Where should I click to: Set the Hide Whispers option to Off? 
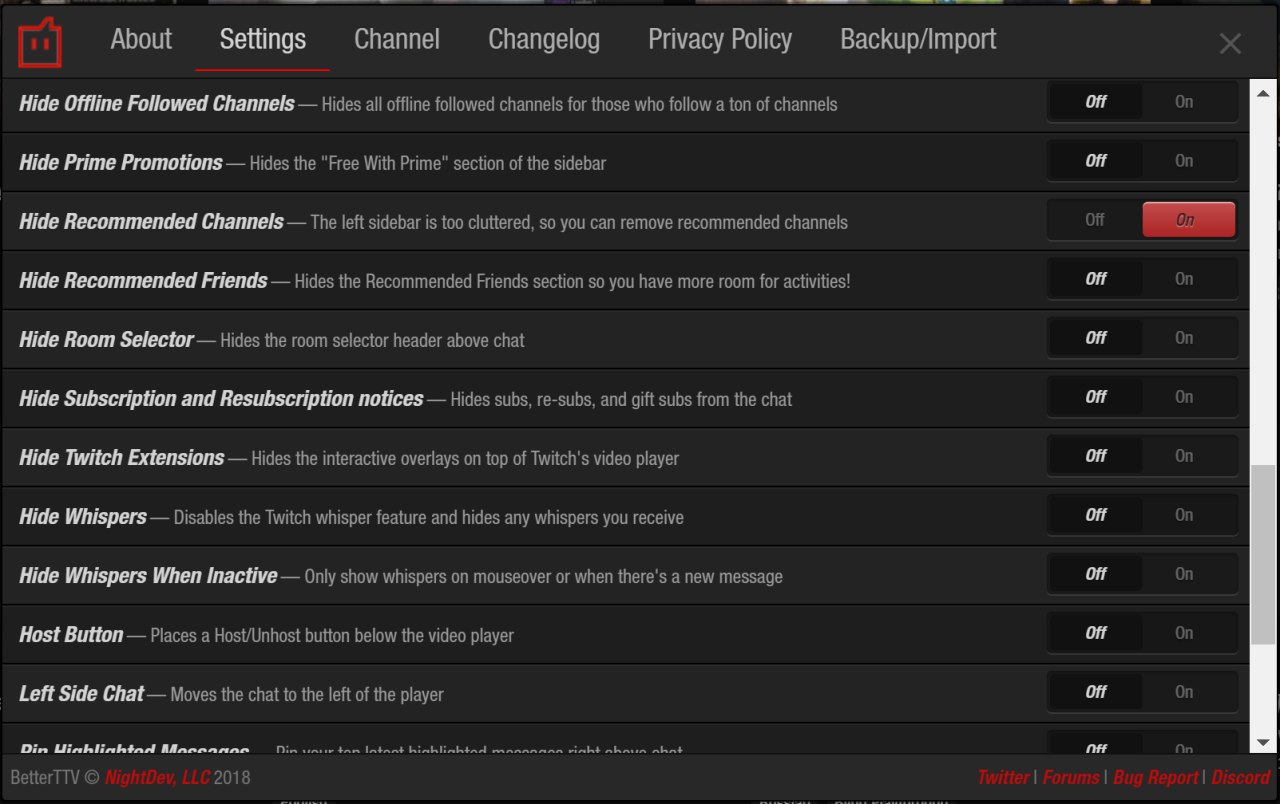(x=1096, y=515)
